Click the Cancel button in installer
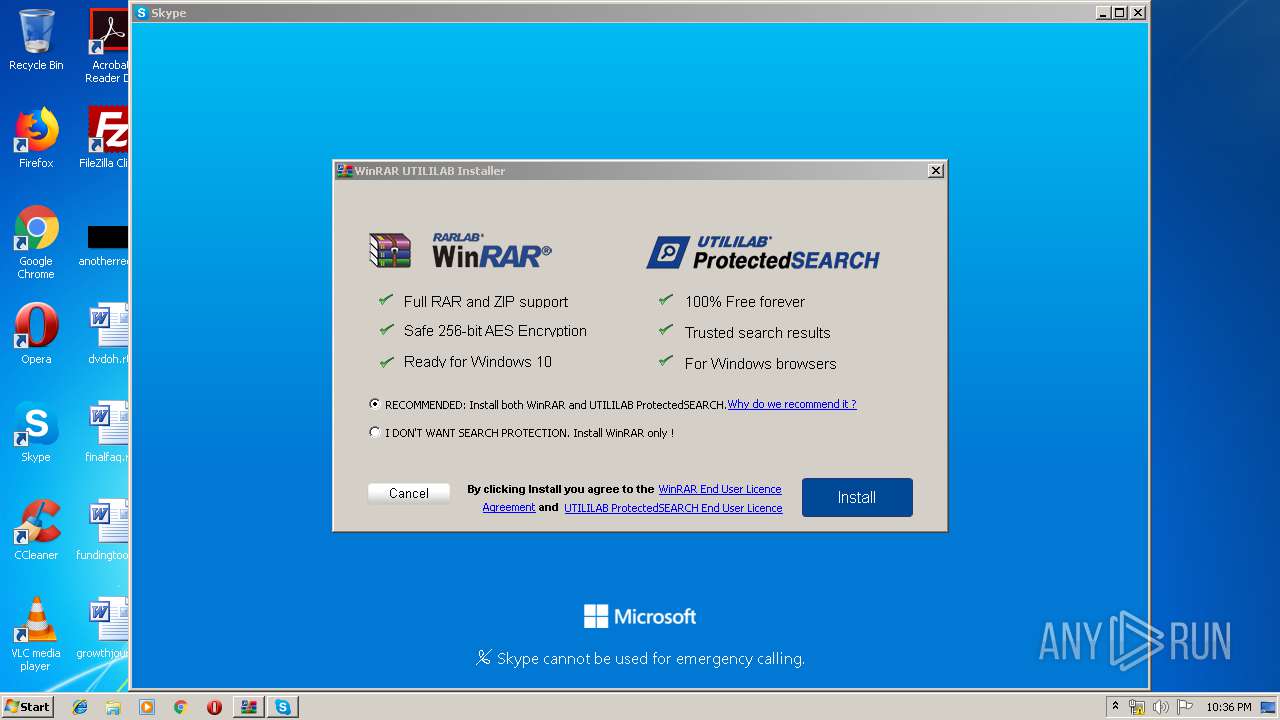The width and height of the screenshot is (1280, 720). 409,493
